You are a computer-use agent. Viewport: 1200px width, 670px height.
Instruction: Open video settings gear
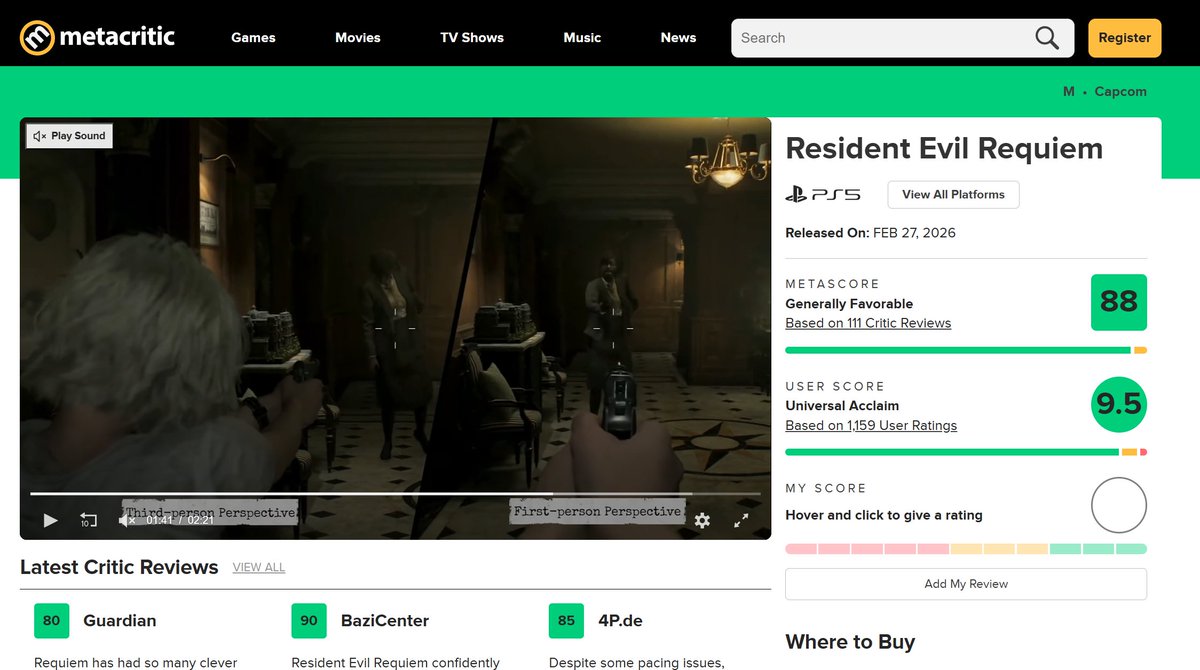(x=702, y=520)
